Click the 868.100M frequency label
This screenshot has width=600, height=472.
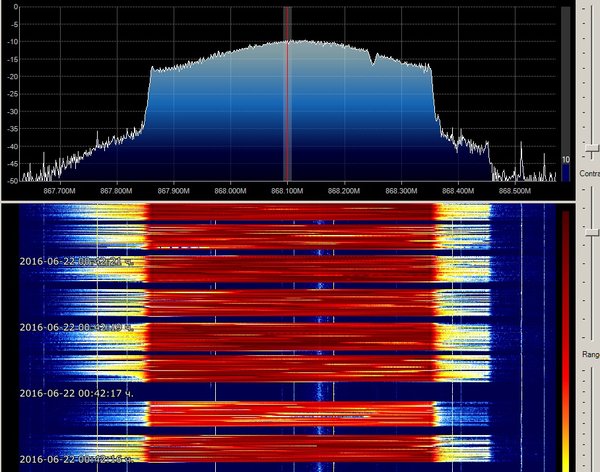point(287,191)
